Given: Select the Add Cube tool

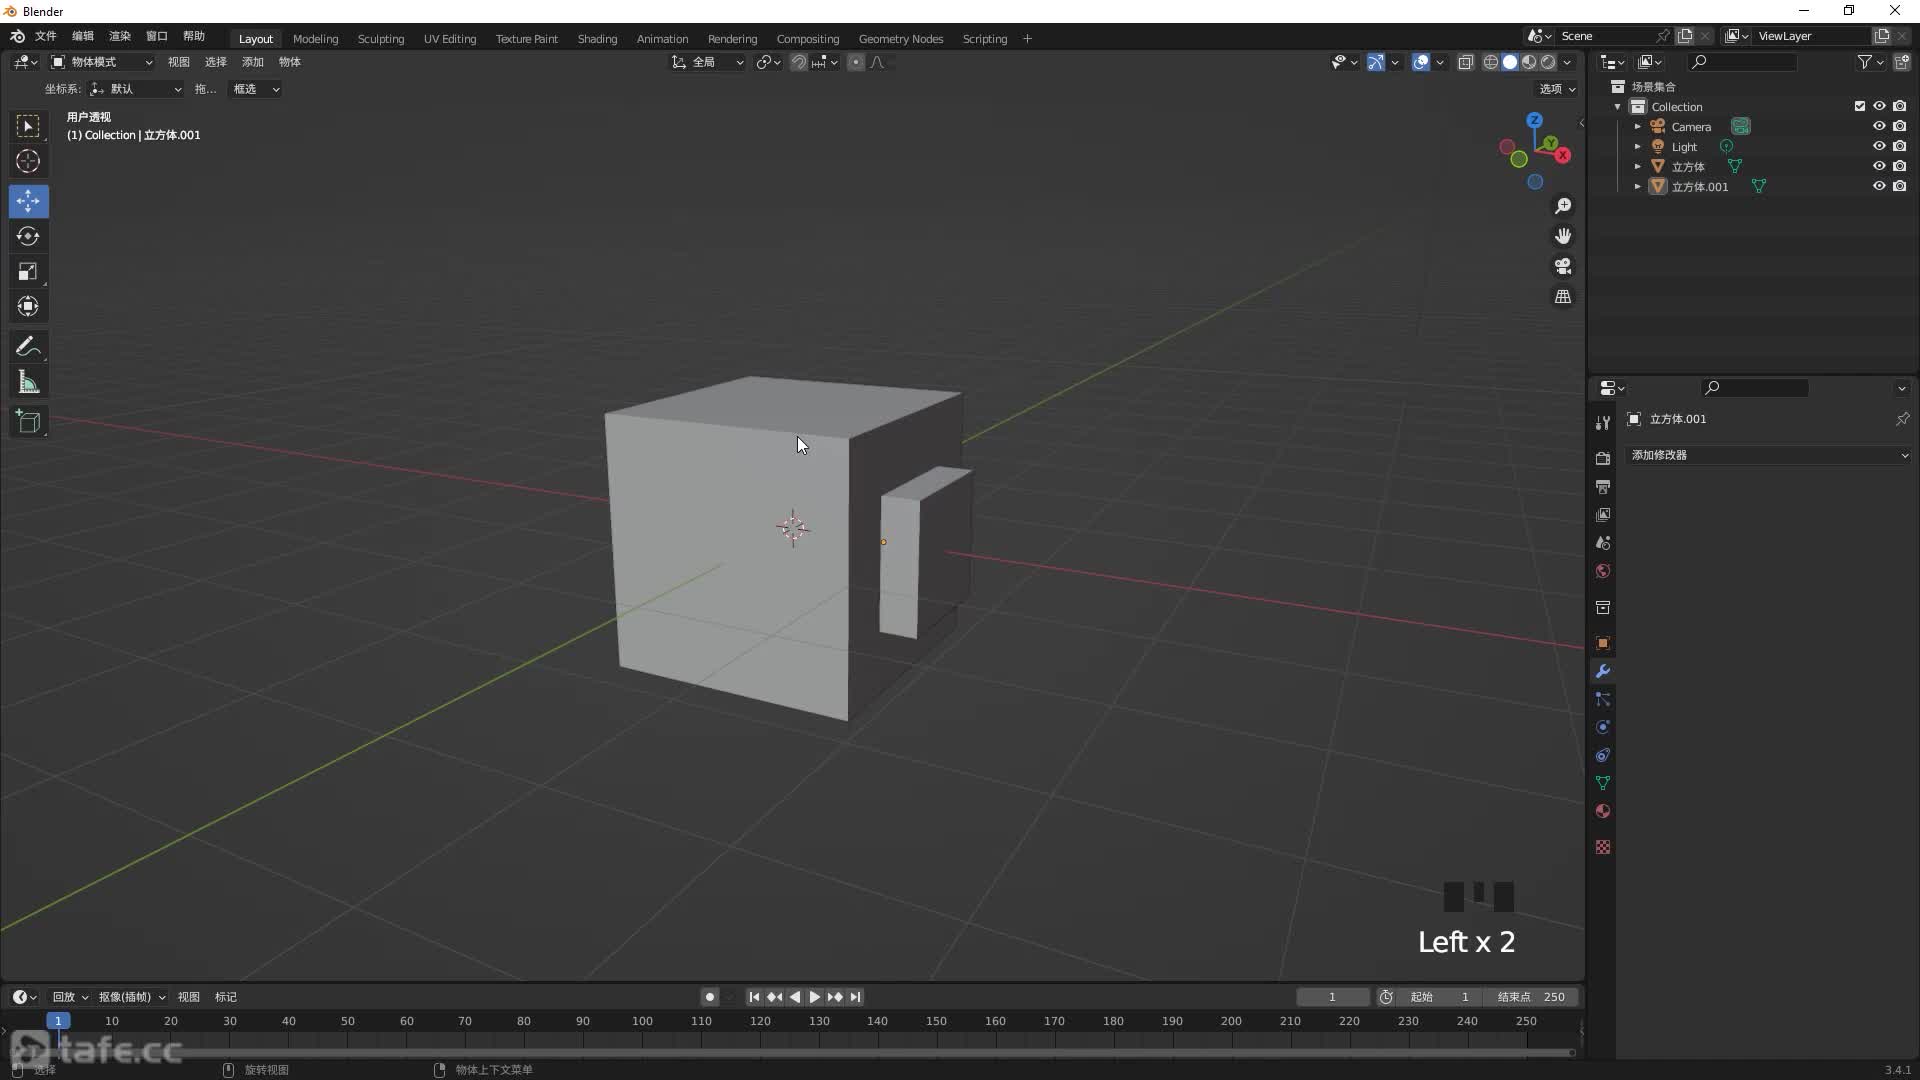Looking at the screenshot, I should click(28, 422).
